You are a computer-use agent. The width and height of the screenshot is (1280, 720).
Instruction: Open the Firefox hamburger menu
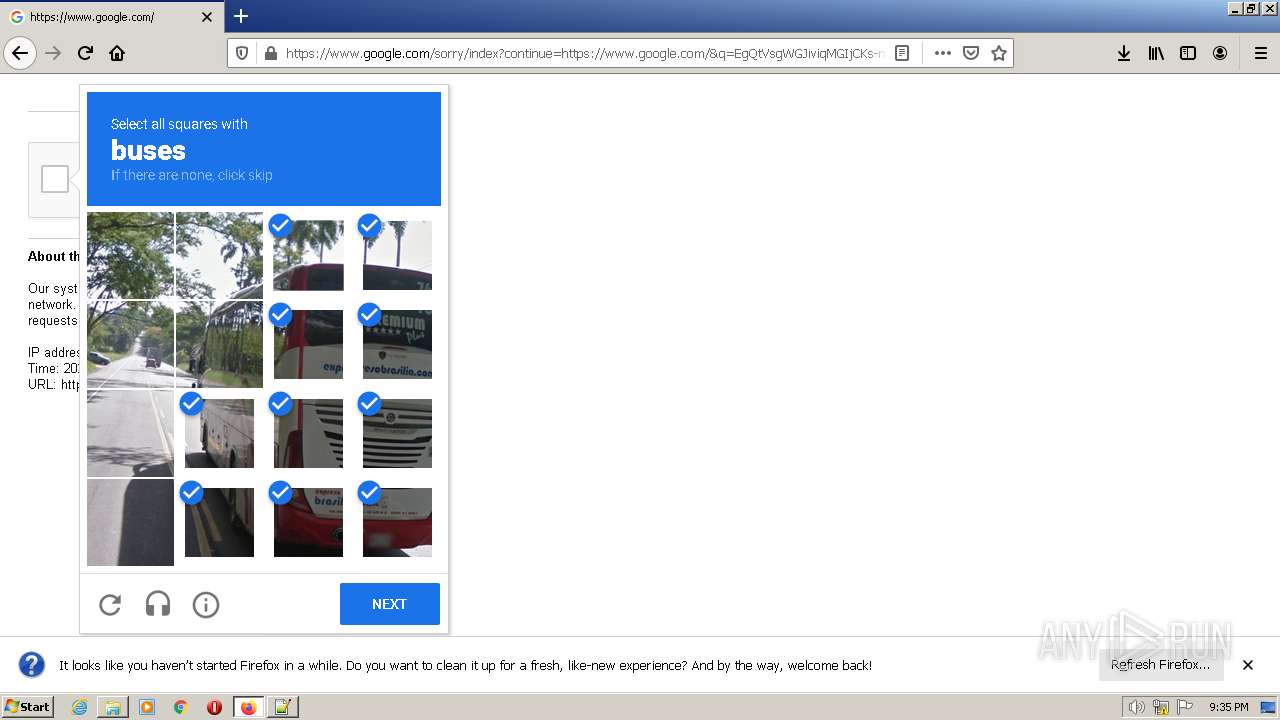click(1260, 53)
